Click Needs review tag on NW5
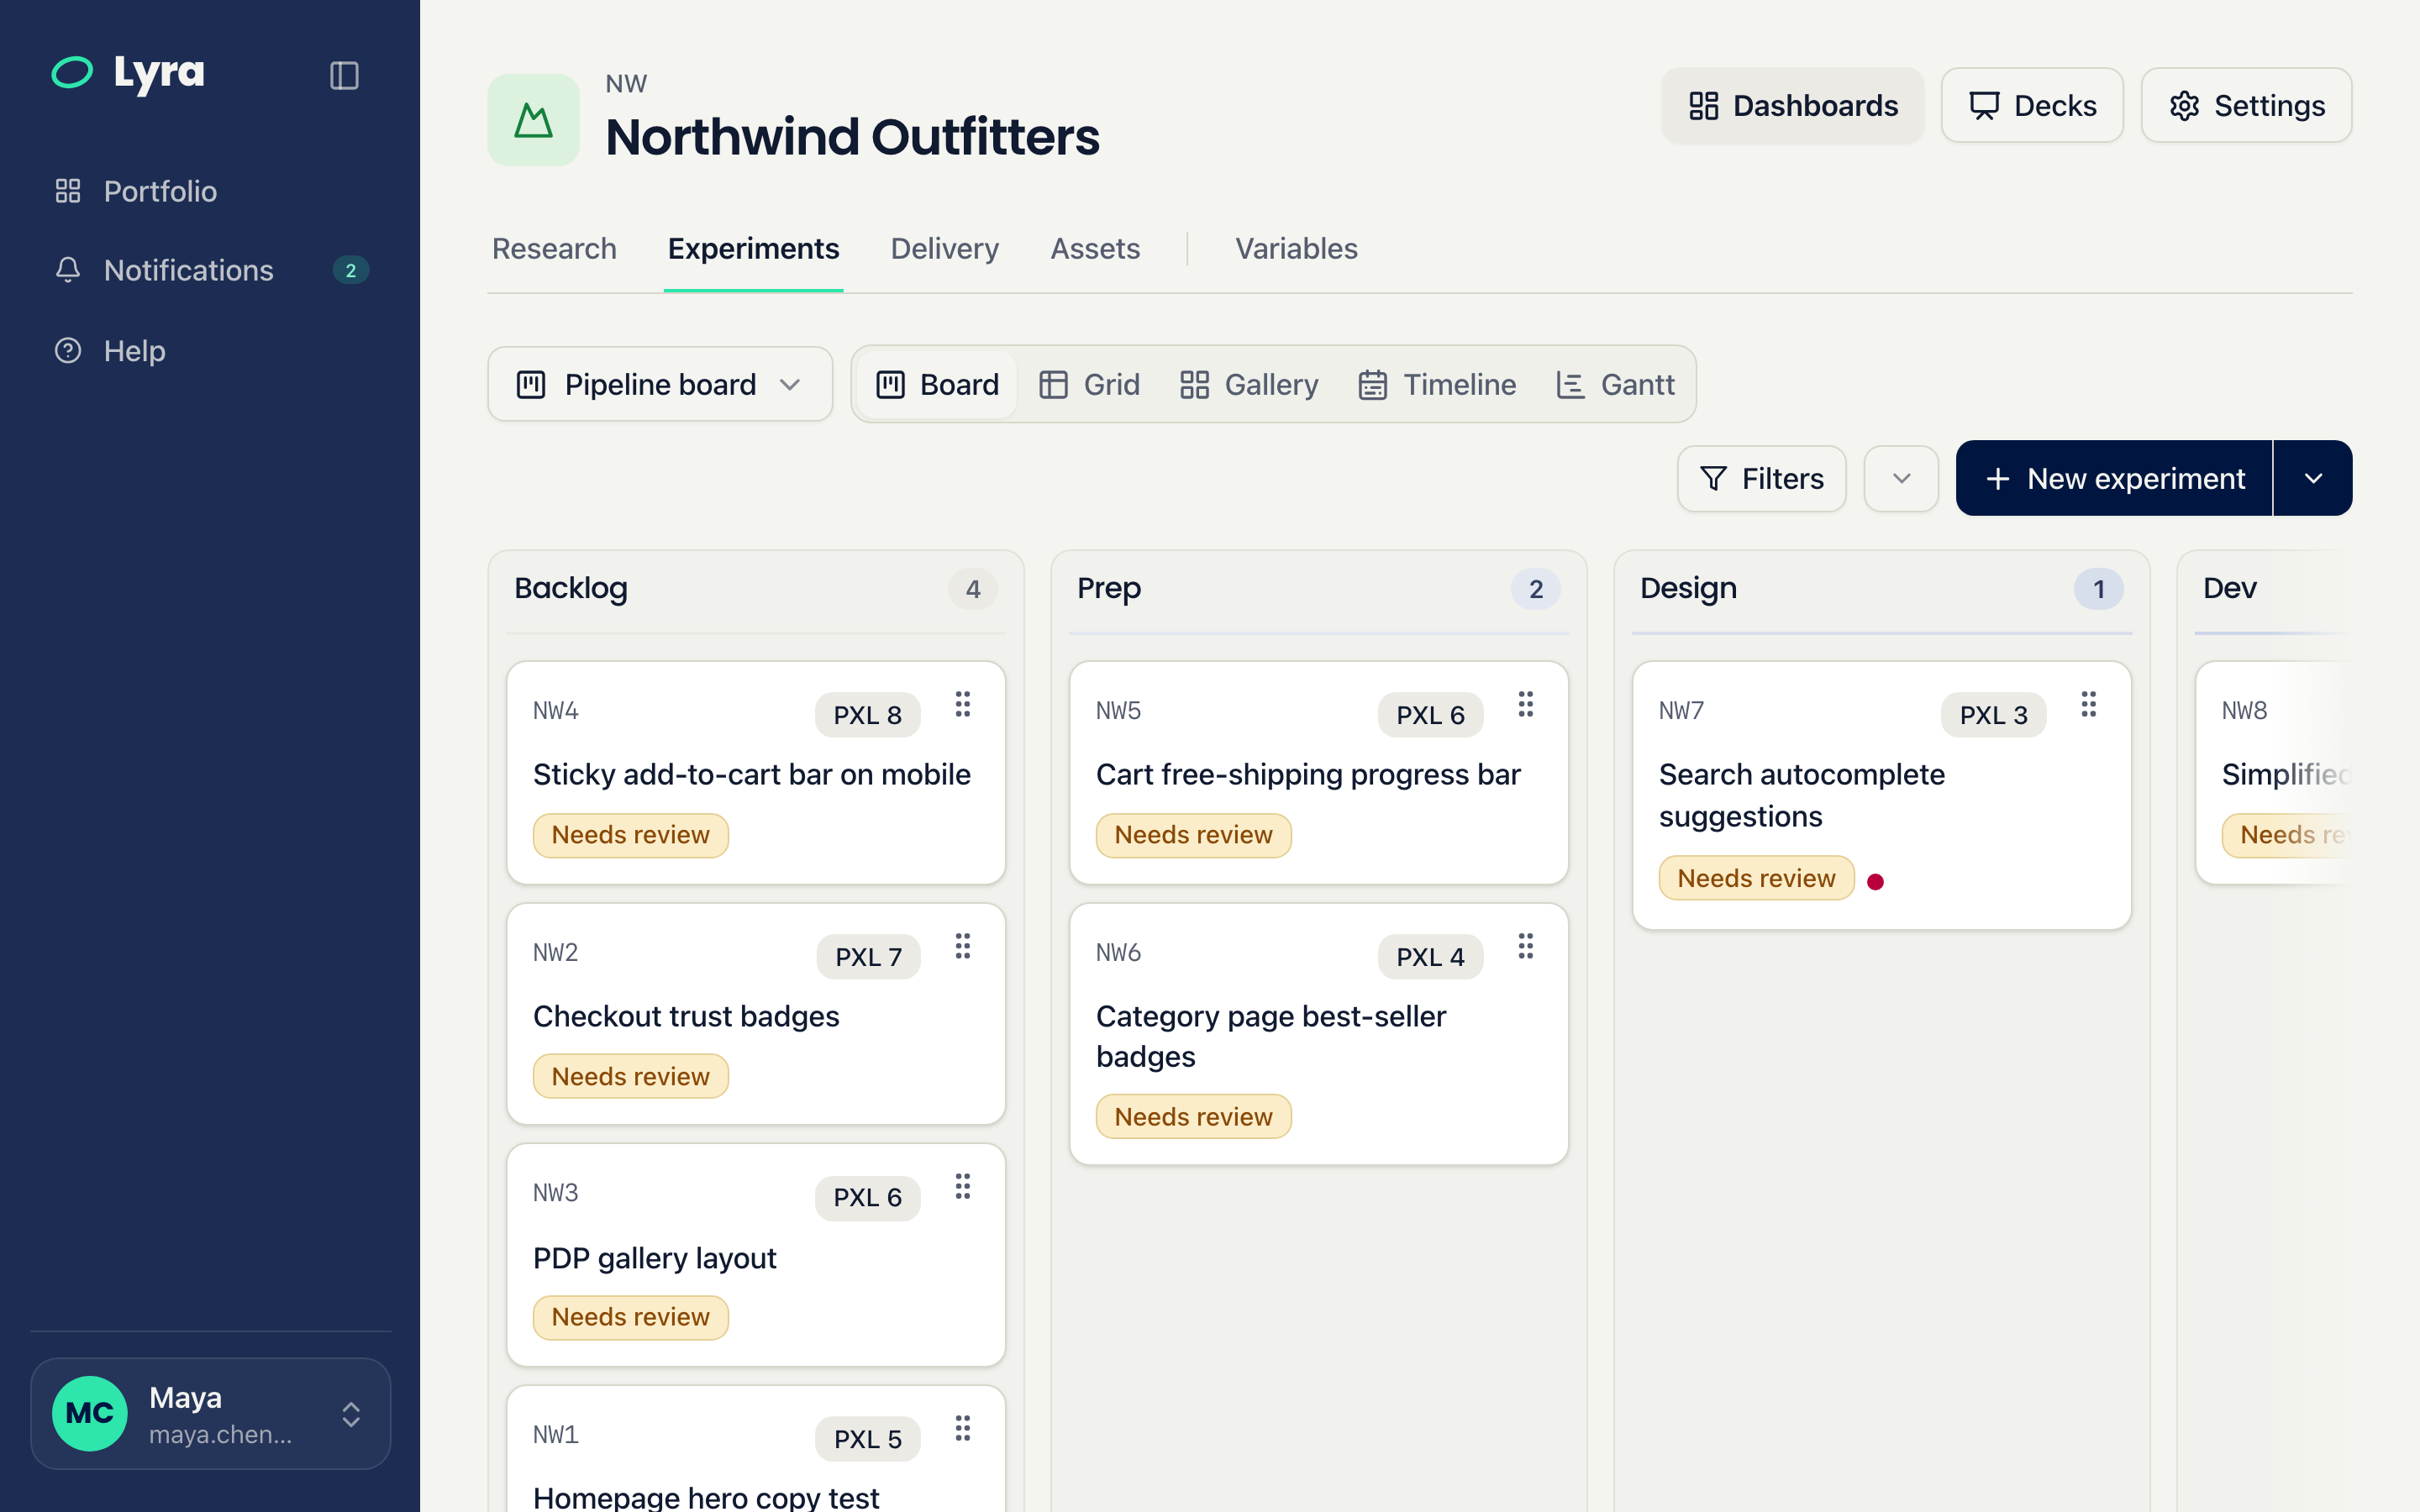The image size is (2420, 1512). point(1193,835)
